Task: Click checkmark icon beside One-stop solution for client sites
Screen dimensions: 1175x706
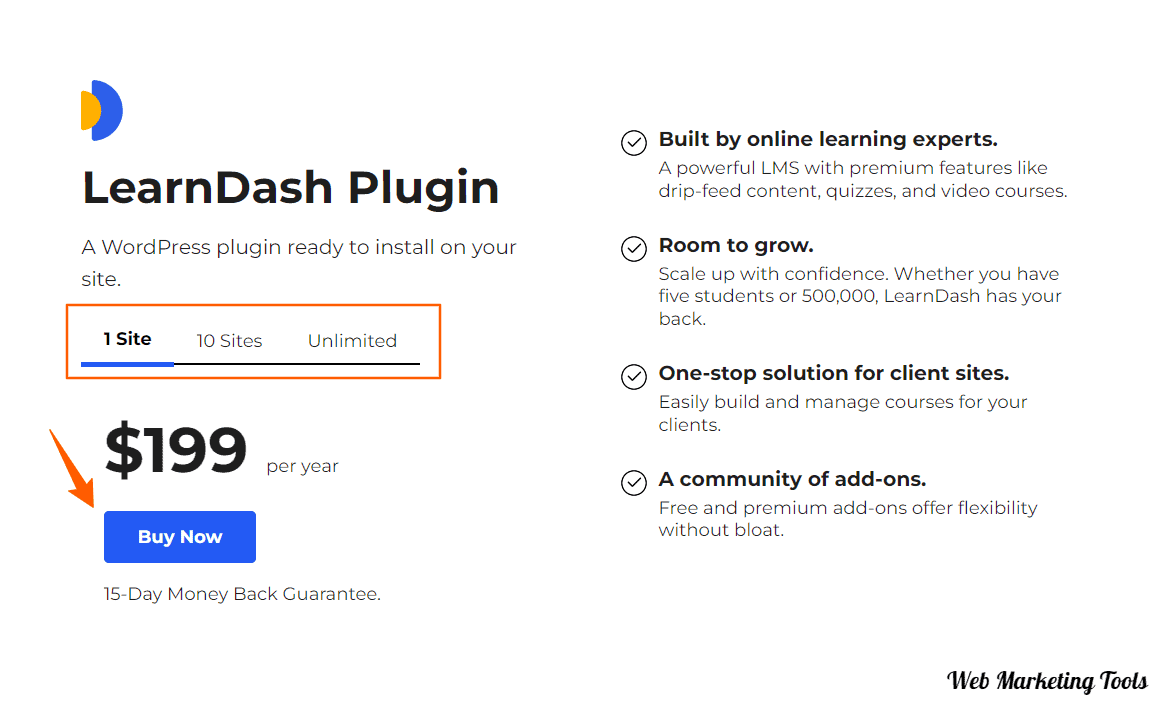Action: tap(634, 376)
